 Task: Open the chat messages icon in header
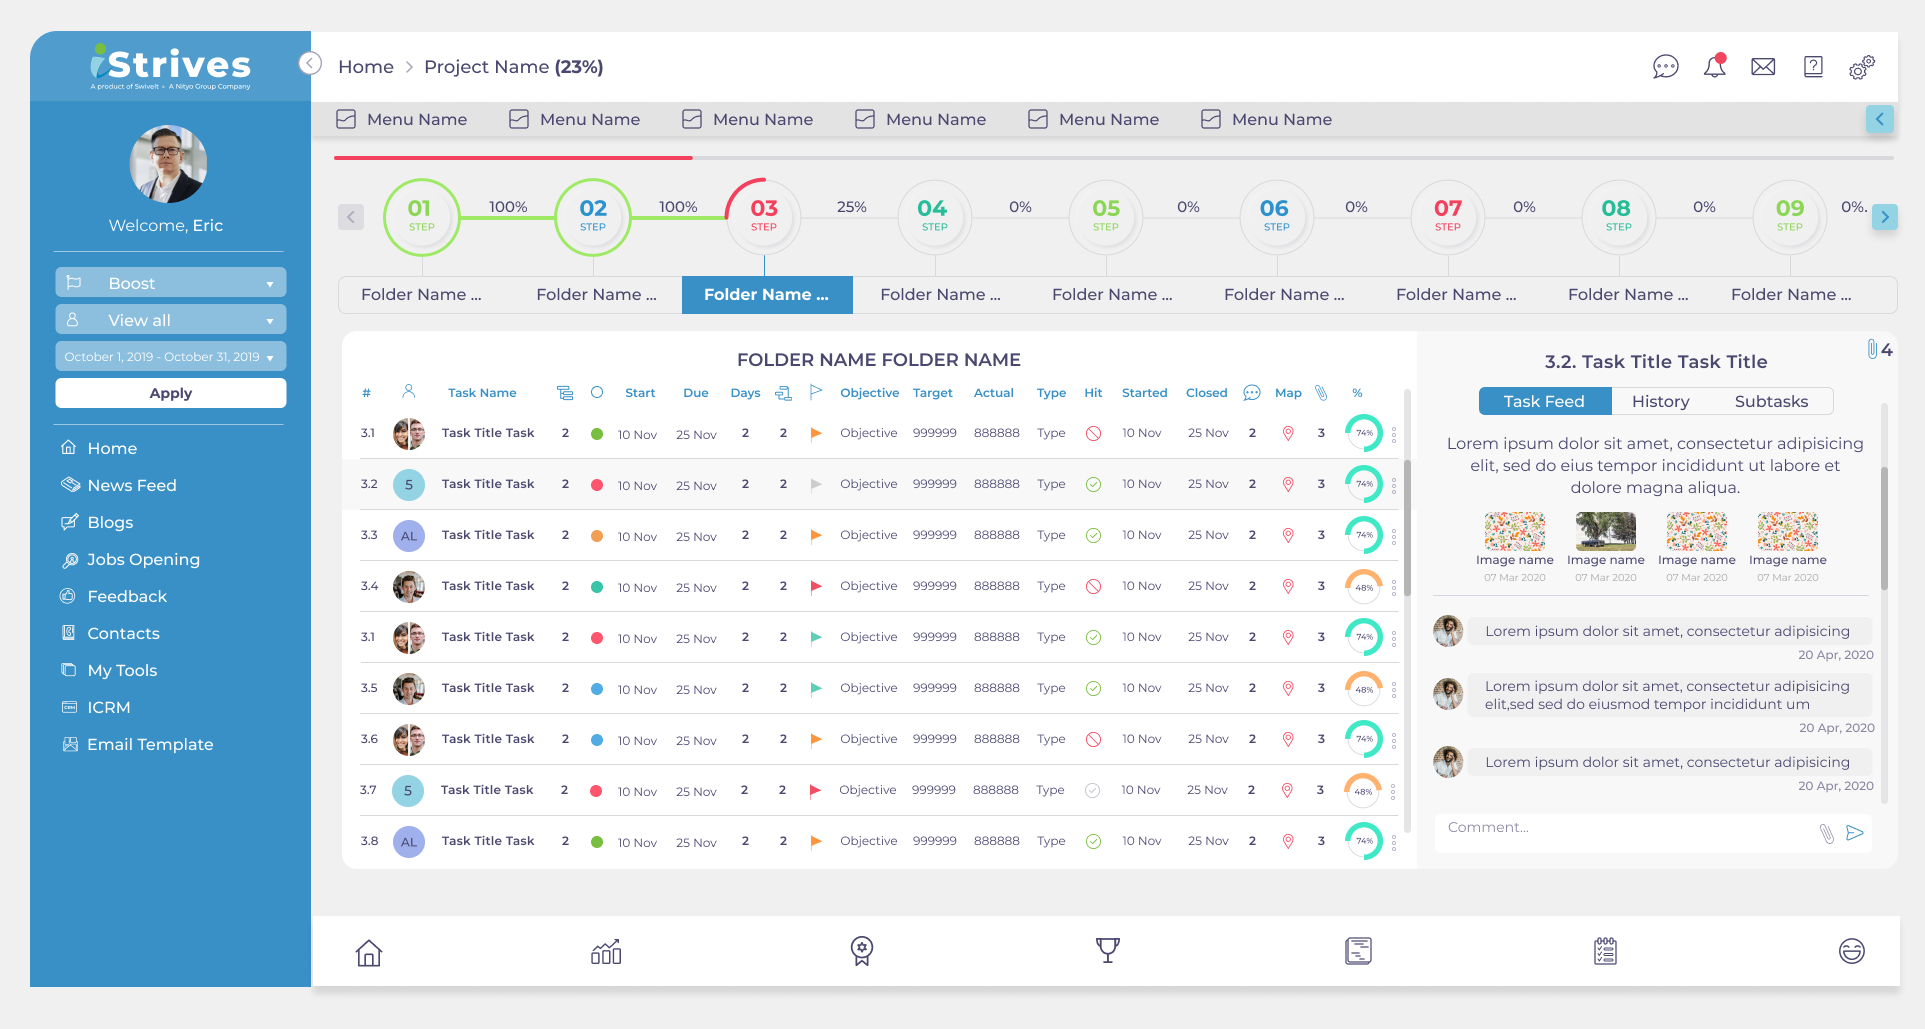click(1665, 67)
